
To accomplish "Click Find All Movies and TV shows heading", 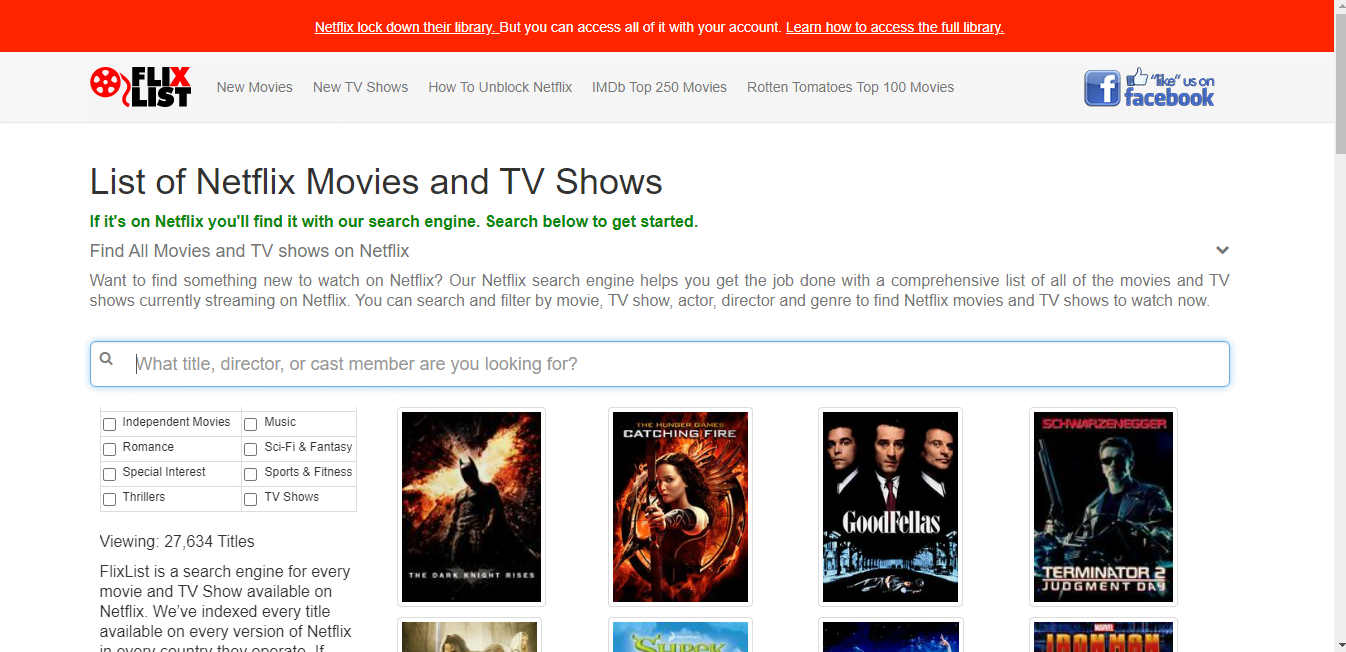I will pos(250,251).
